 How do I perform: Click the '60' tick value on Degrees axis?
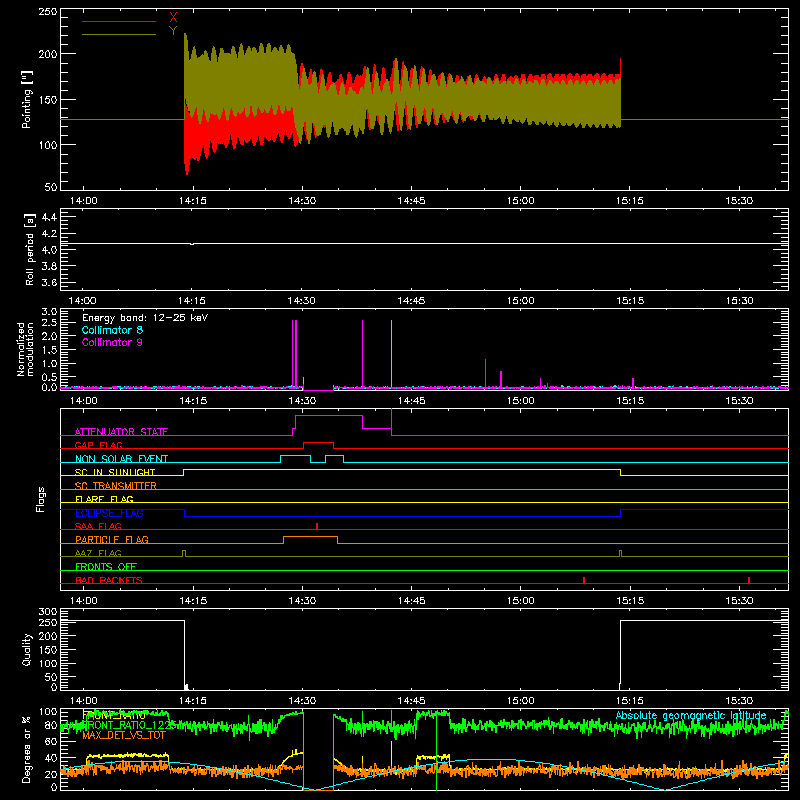pos(51,741)
